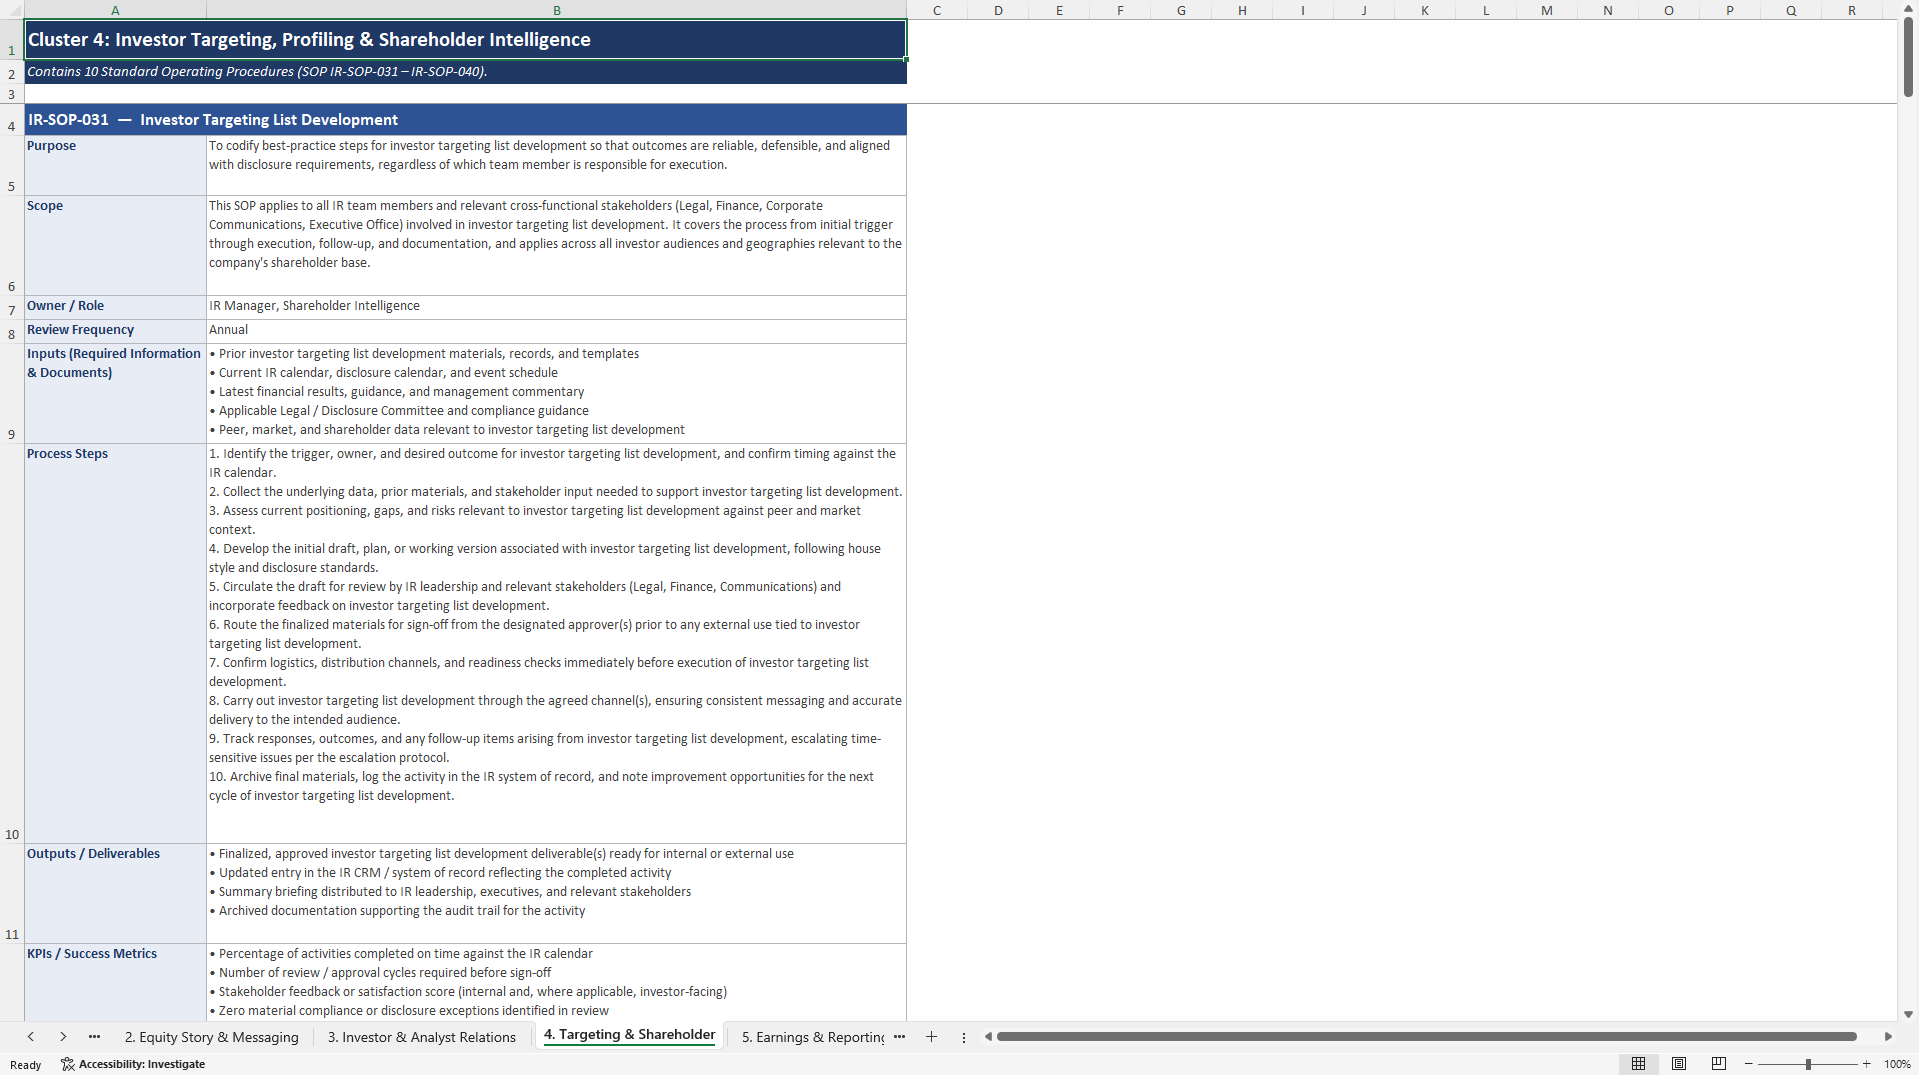
Task: Zoom out with the minus button
Action: (x=1749, y=1064)
